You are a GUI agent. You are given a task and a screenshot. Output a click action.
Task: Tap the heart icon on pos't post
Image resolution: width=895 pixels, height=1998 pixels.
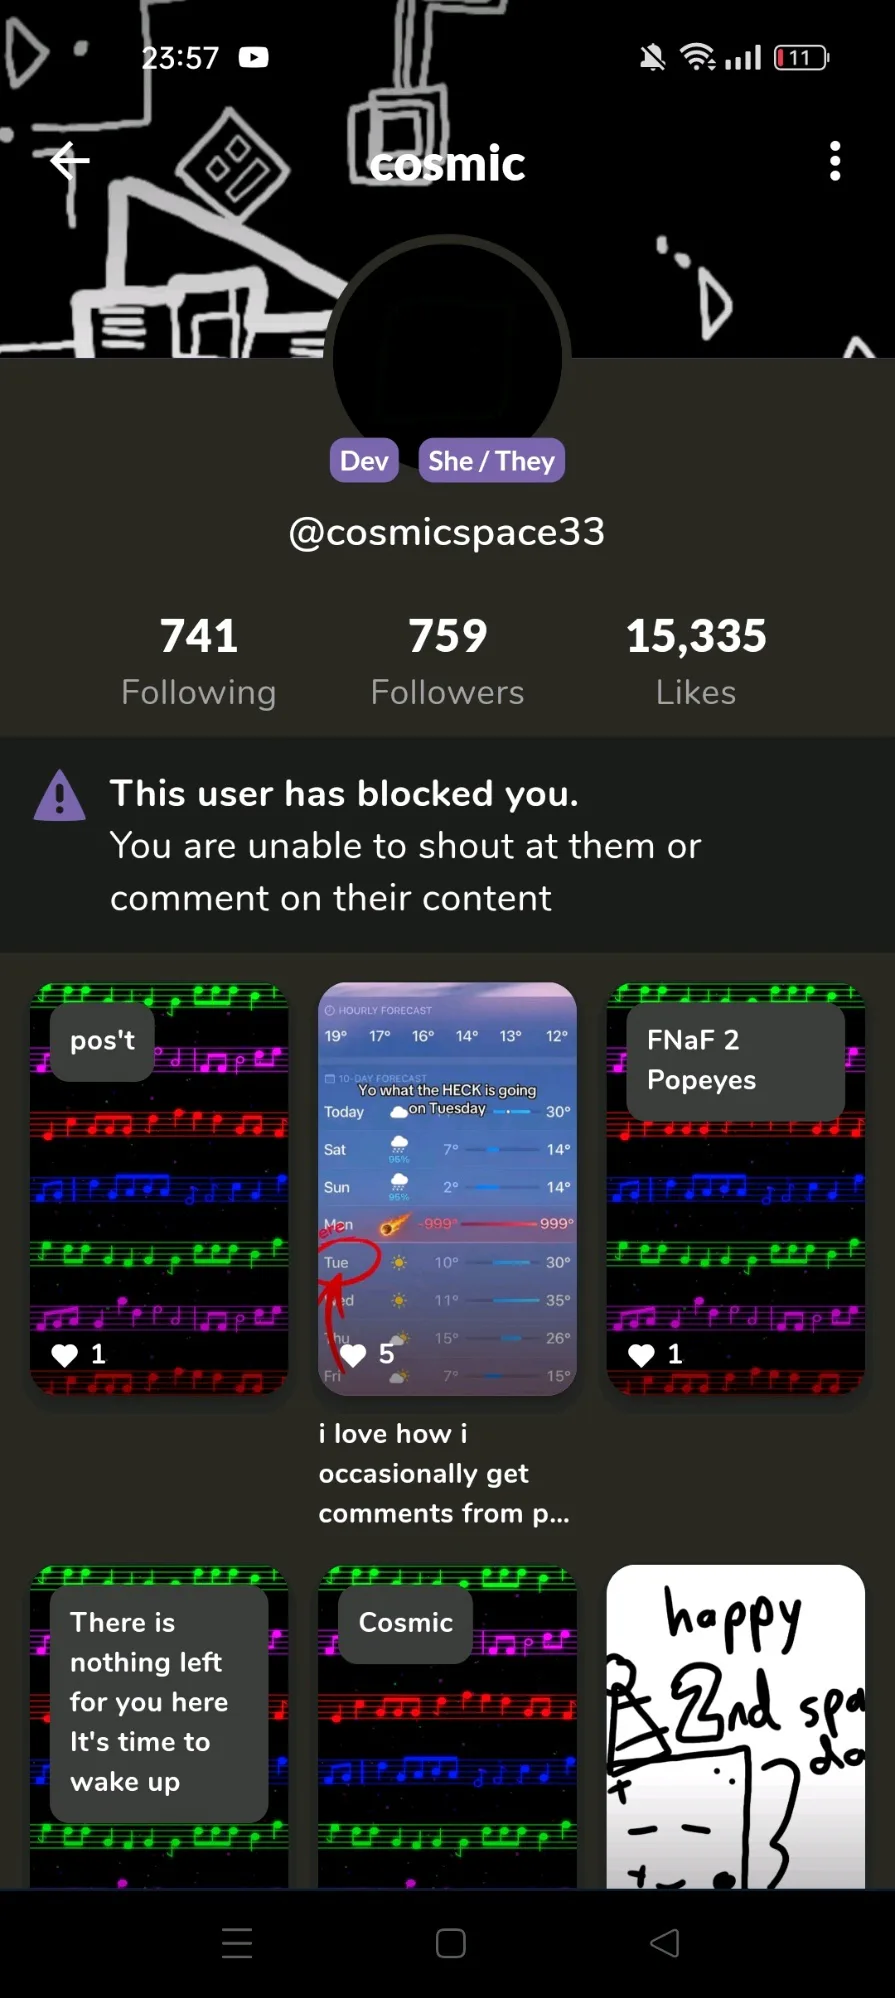pos(65,1355)
